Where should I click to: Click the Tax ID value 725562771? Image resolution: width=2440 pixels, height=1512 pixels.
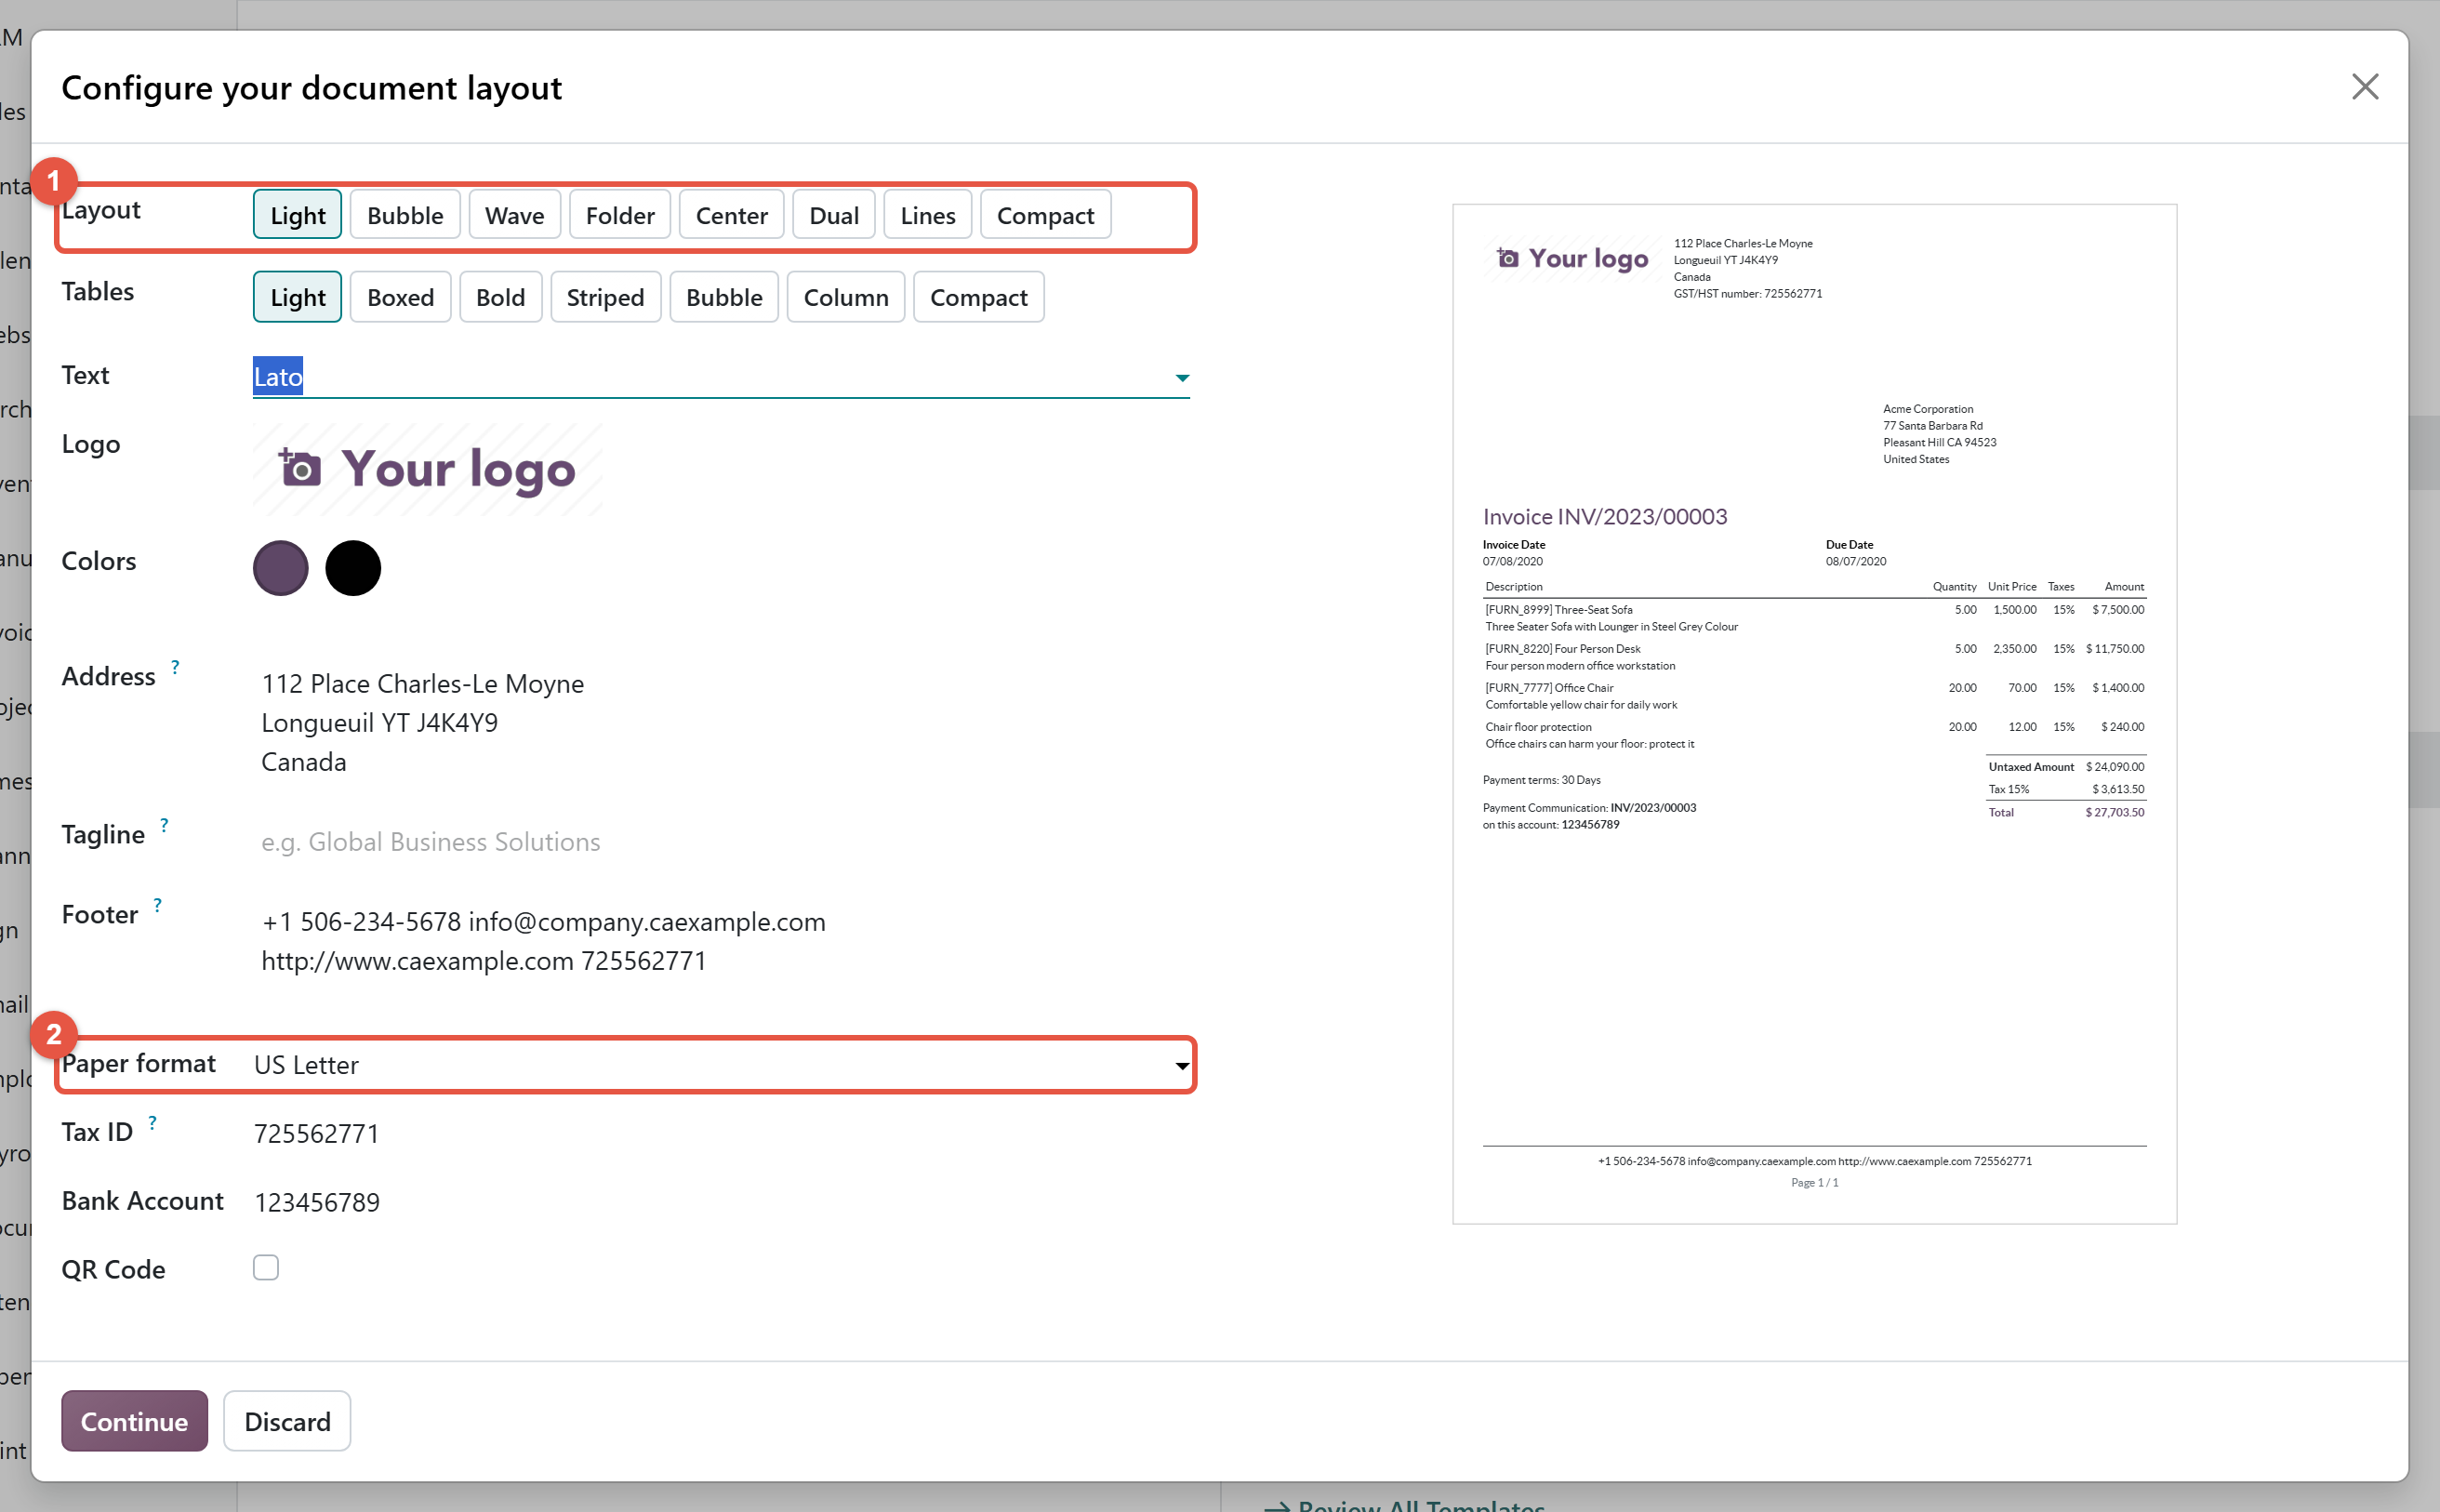tap(316, 1133)
